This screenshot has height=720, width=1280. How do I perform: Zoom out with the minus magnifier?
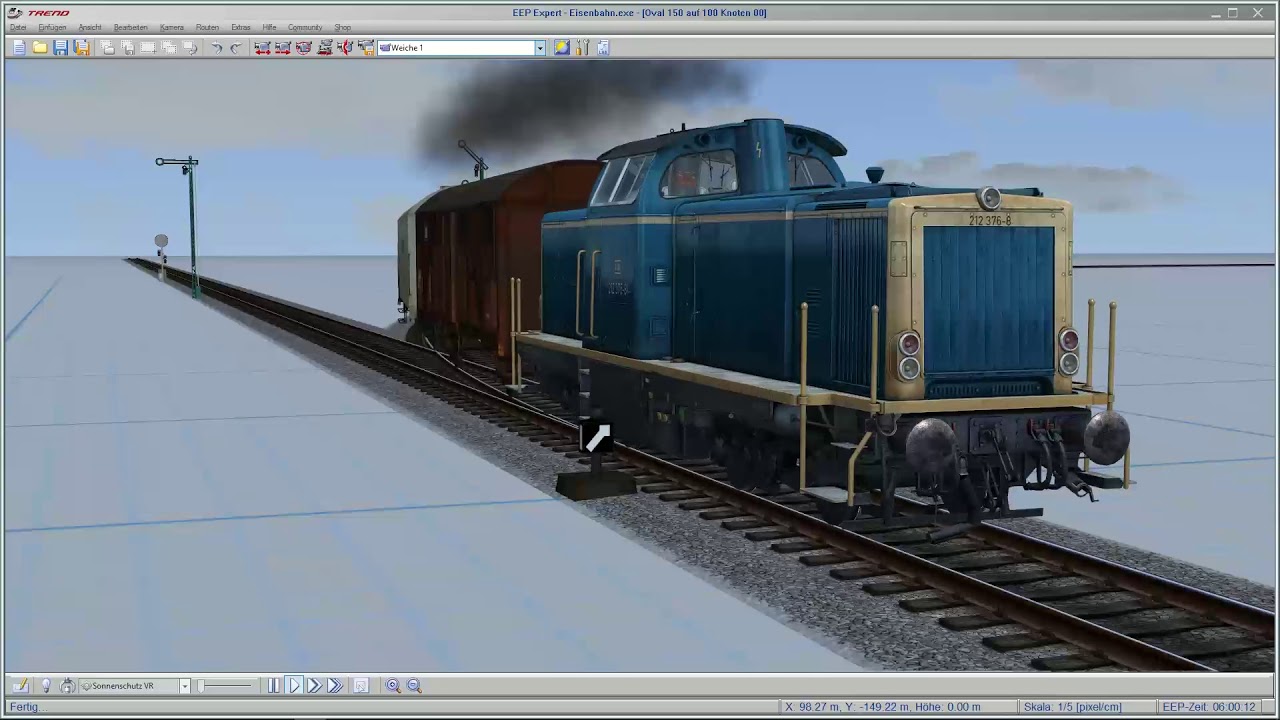[x=414, y=685]
